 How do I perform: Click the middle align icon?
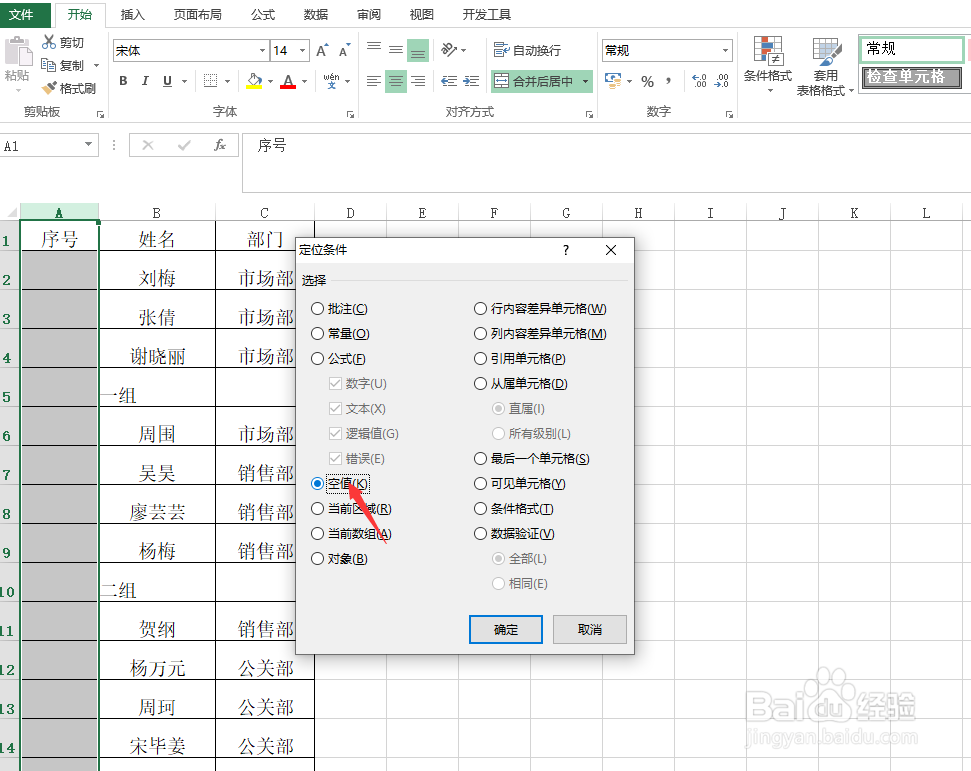396,50
